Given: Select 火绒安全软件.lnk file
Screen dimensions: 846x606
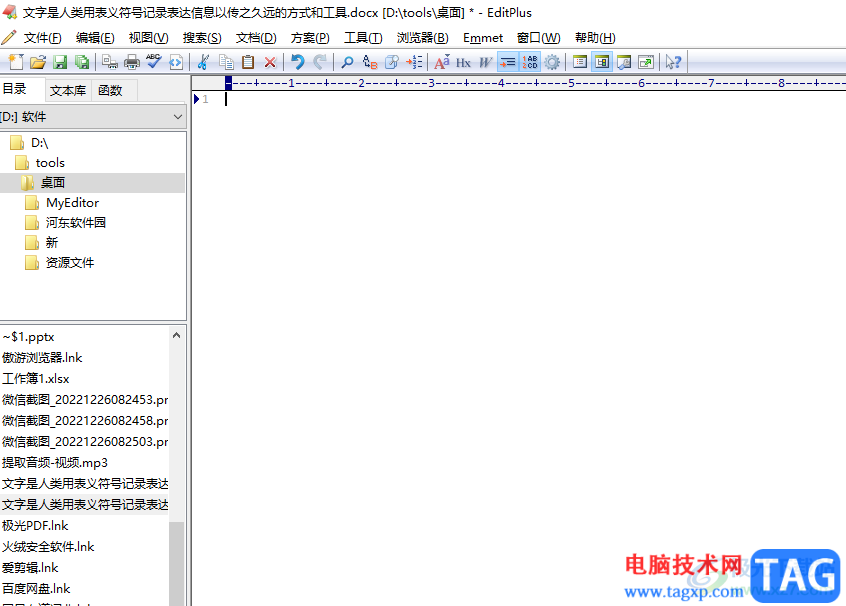Looking at the screenshot, I should pyautogui.click(x=48, y=547).
